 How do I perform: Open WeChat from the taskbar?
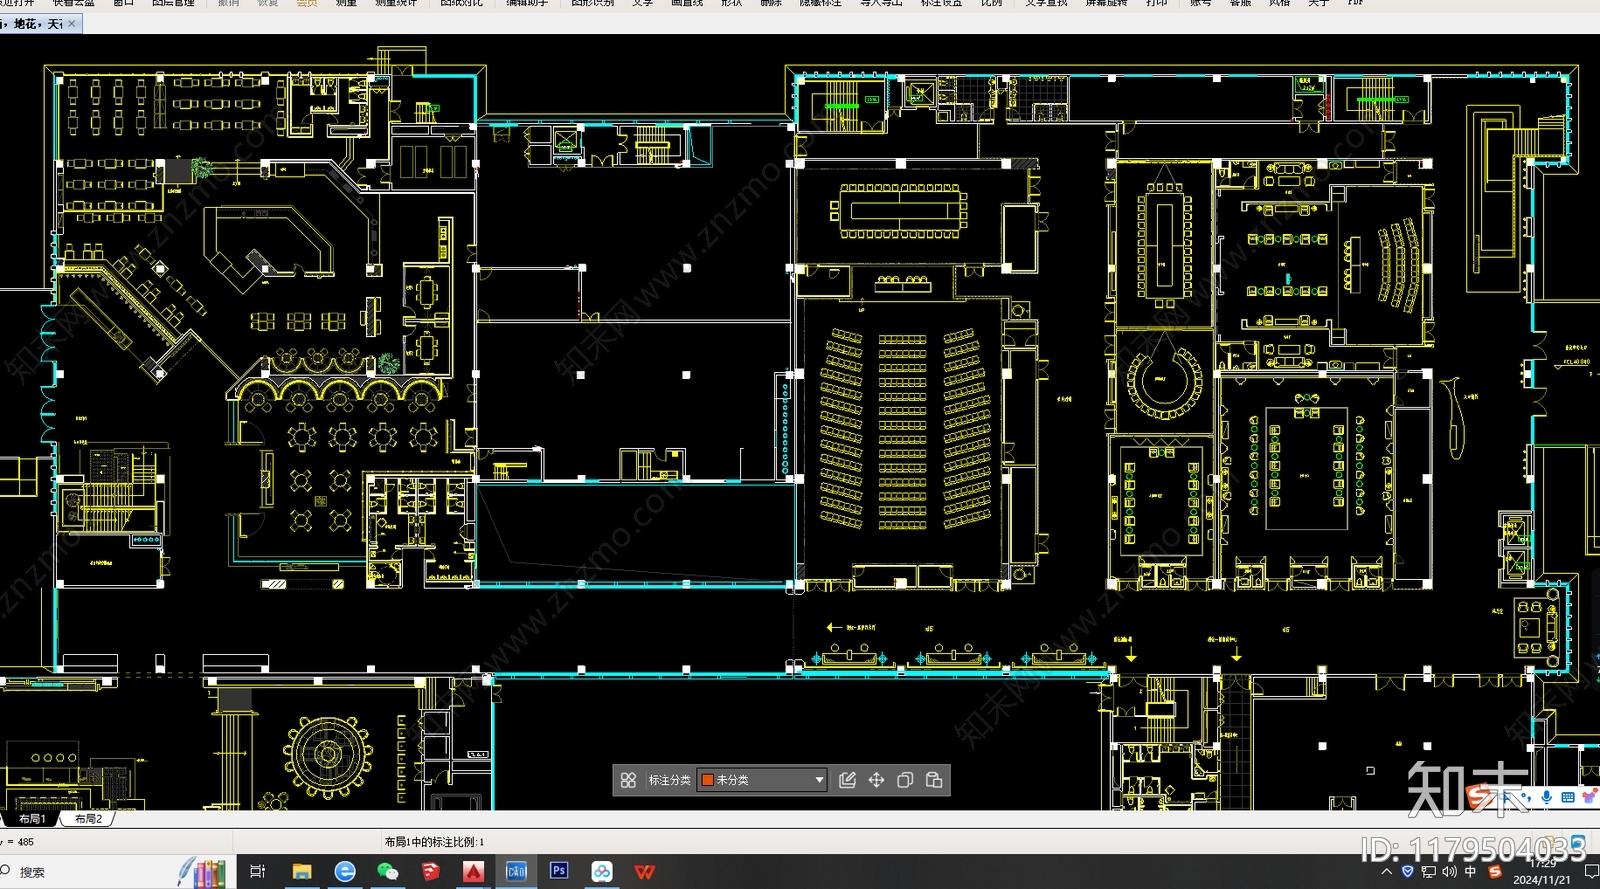pos(388,872)
